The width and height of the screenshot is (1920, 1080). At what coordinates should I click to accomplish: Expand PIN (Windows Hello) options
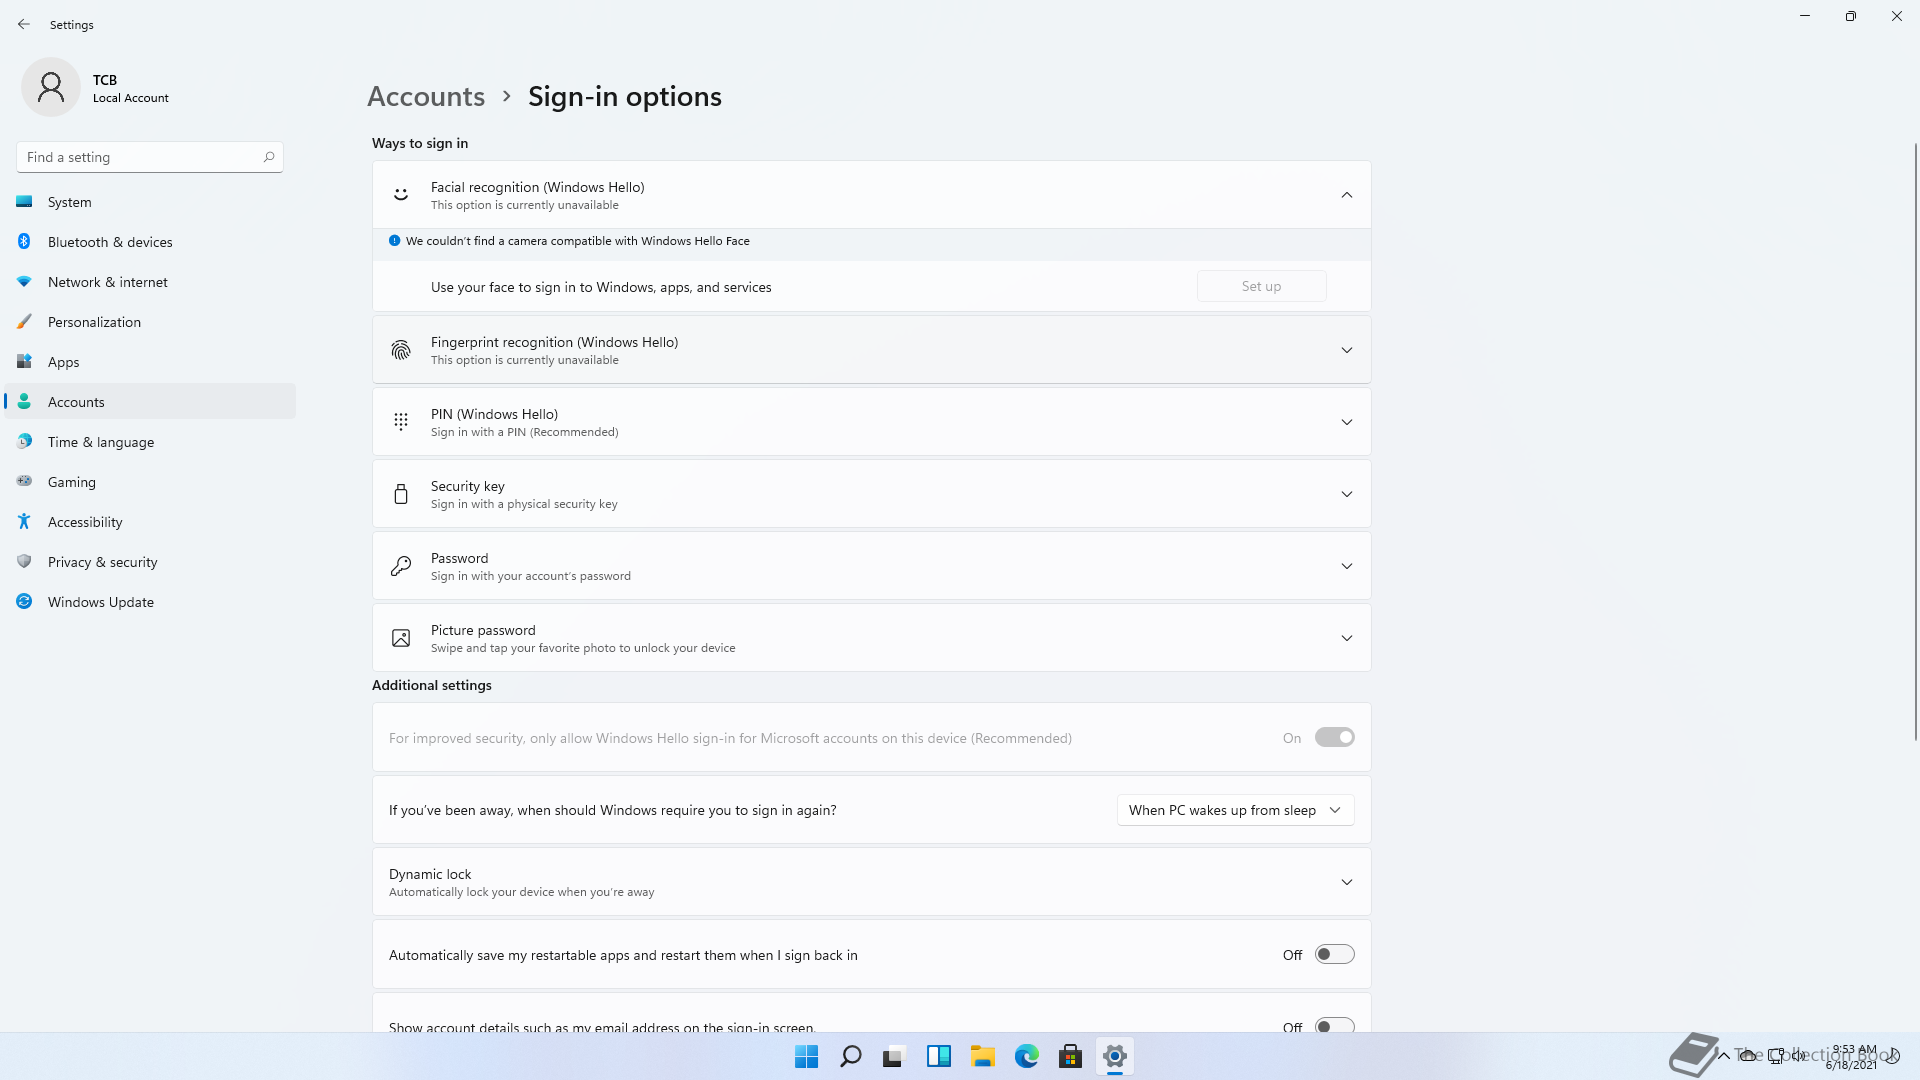(x=1347, y=422)
